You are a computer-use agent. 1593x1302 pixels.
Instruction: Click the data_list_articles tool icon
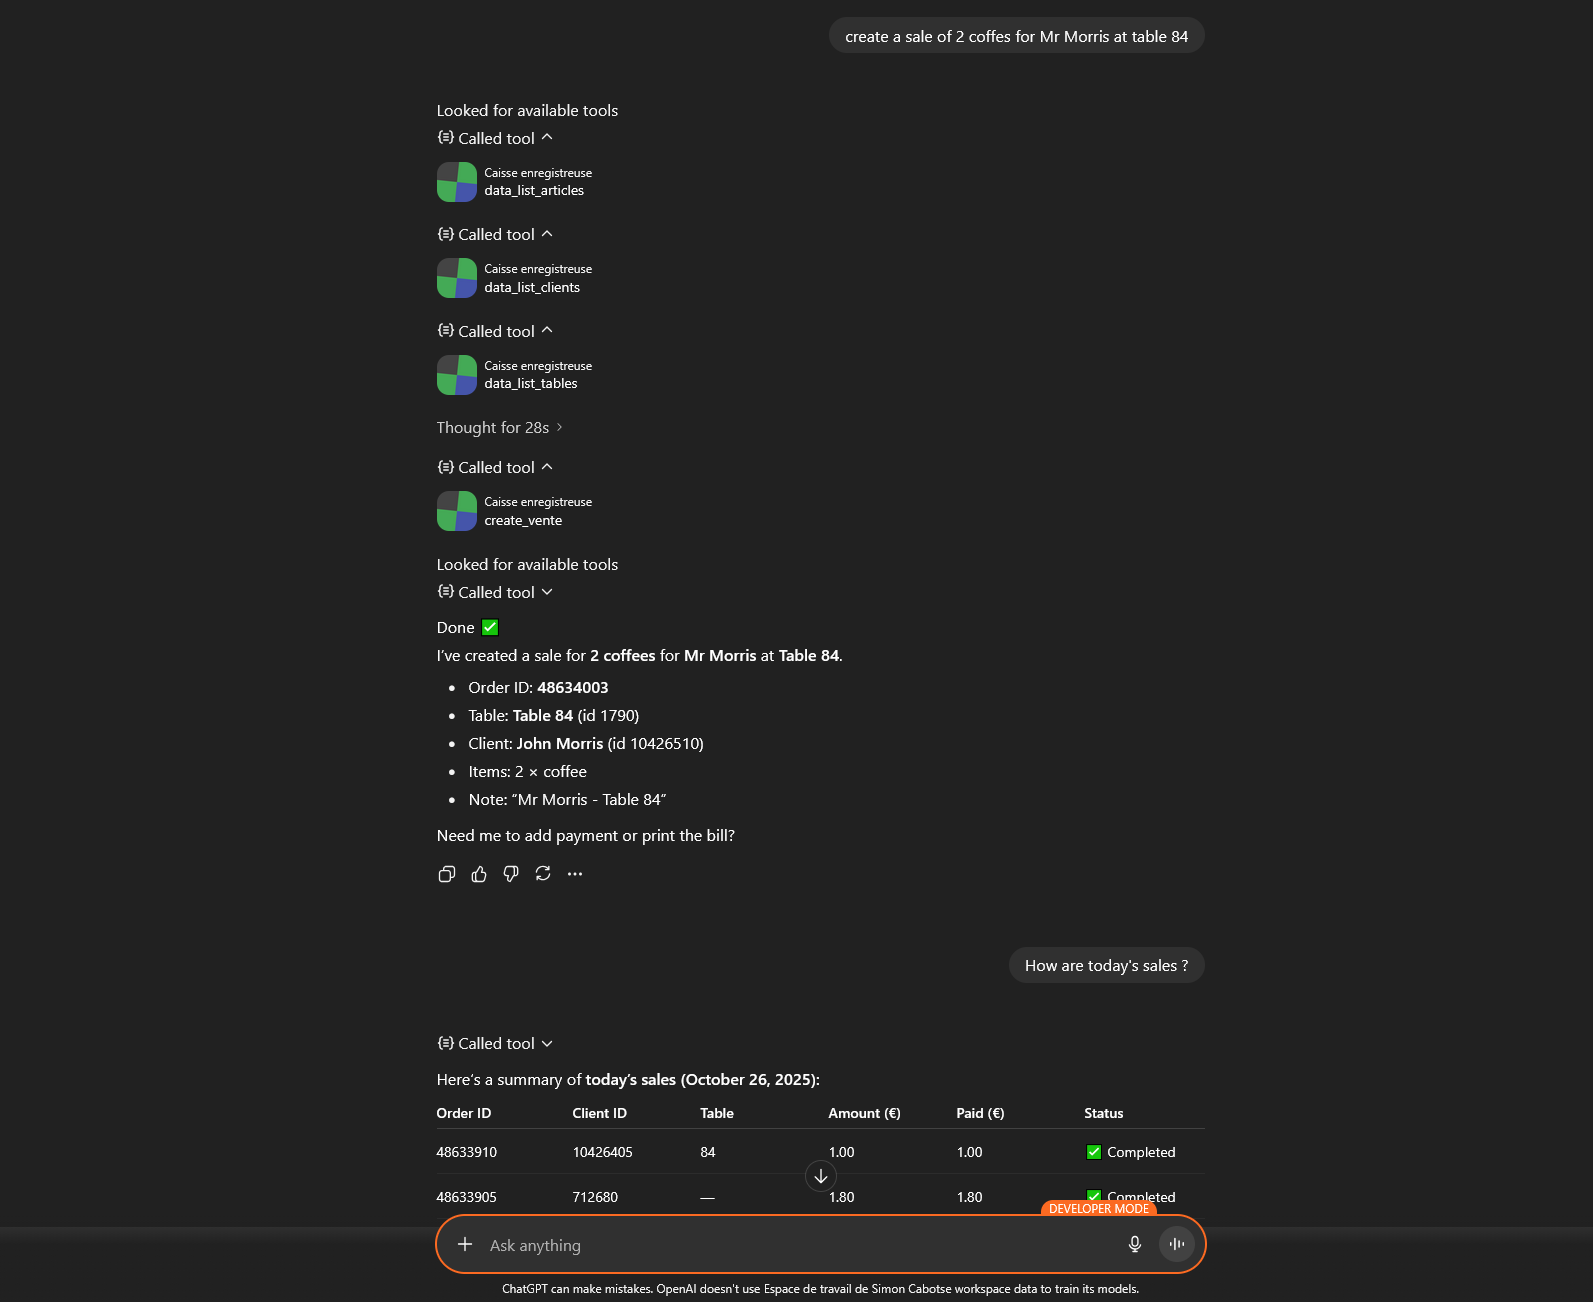tap(457, 182)
